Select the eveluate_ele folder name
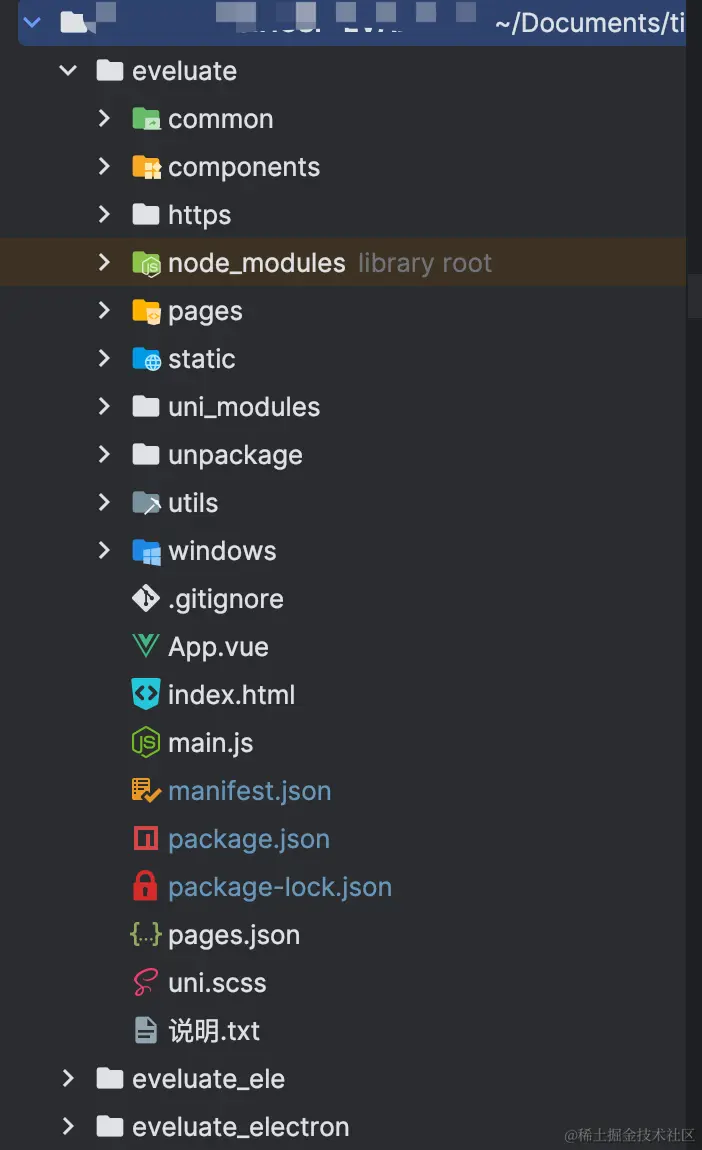 208,1078
